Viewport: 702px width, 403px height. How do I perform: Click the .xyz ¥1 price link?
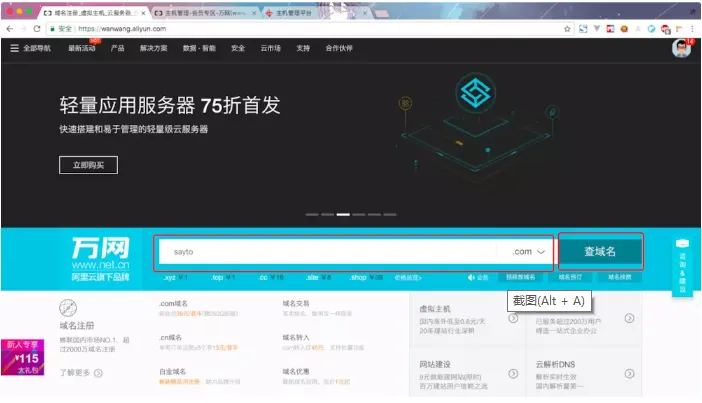pyautogui.click(x=175, y=278)
